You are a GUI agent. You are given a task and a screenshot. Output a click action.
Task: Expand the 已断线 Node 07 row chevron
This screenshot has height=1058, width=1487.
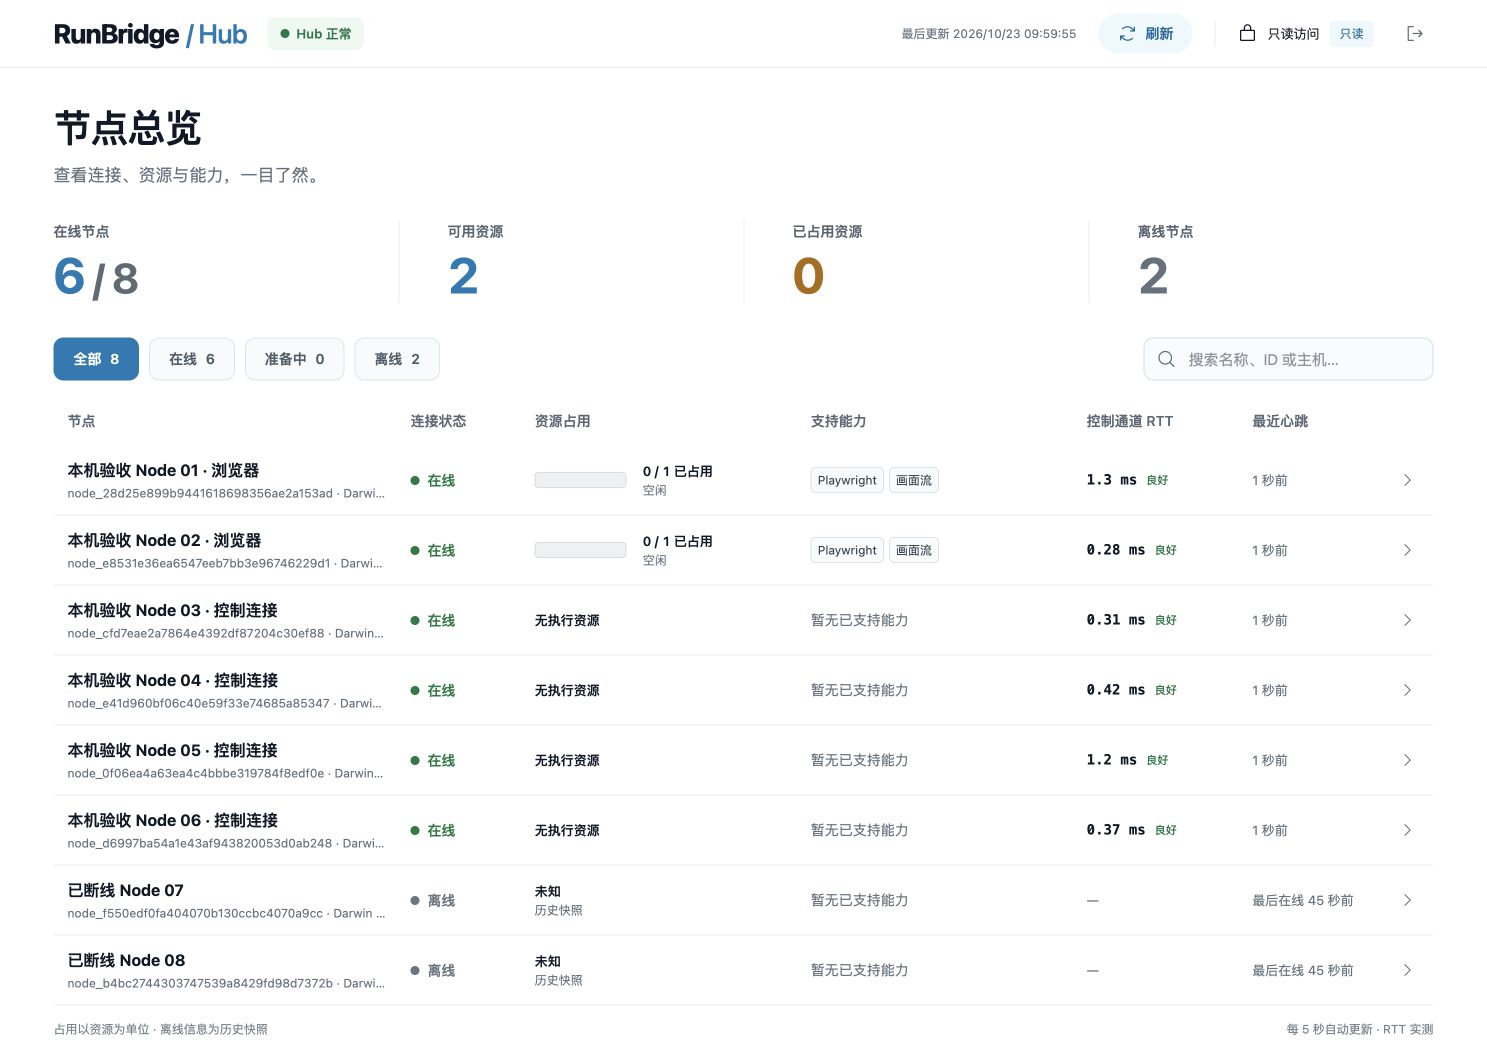tap(1407, 901)
